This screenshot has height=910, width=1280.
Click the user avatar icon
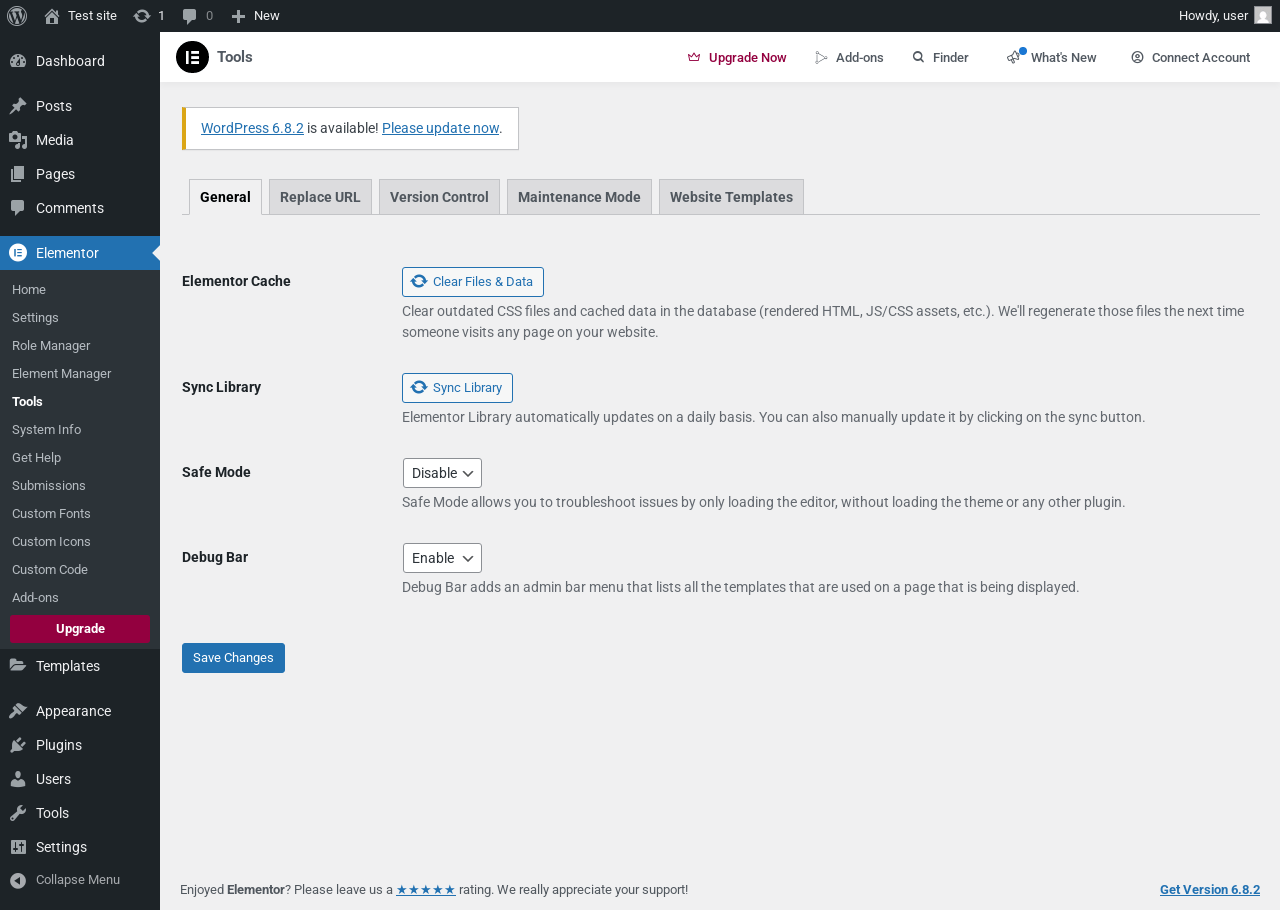[x=1263, y=15]
